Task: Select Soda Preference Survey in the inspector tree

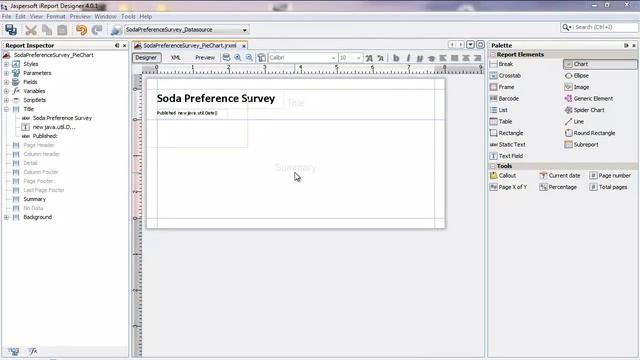Action: click(62, 118)
